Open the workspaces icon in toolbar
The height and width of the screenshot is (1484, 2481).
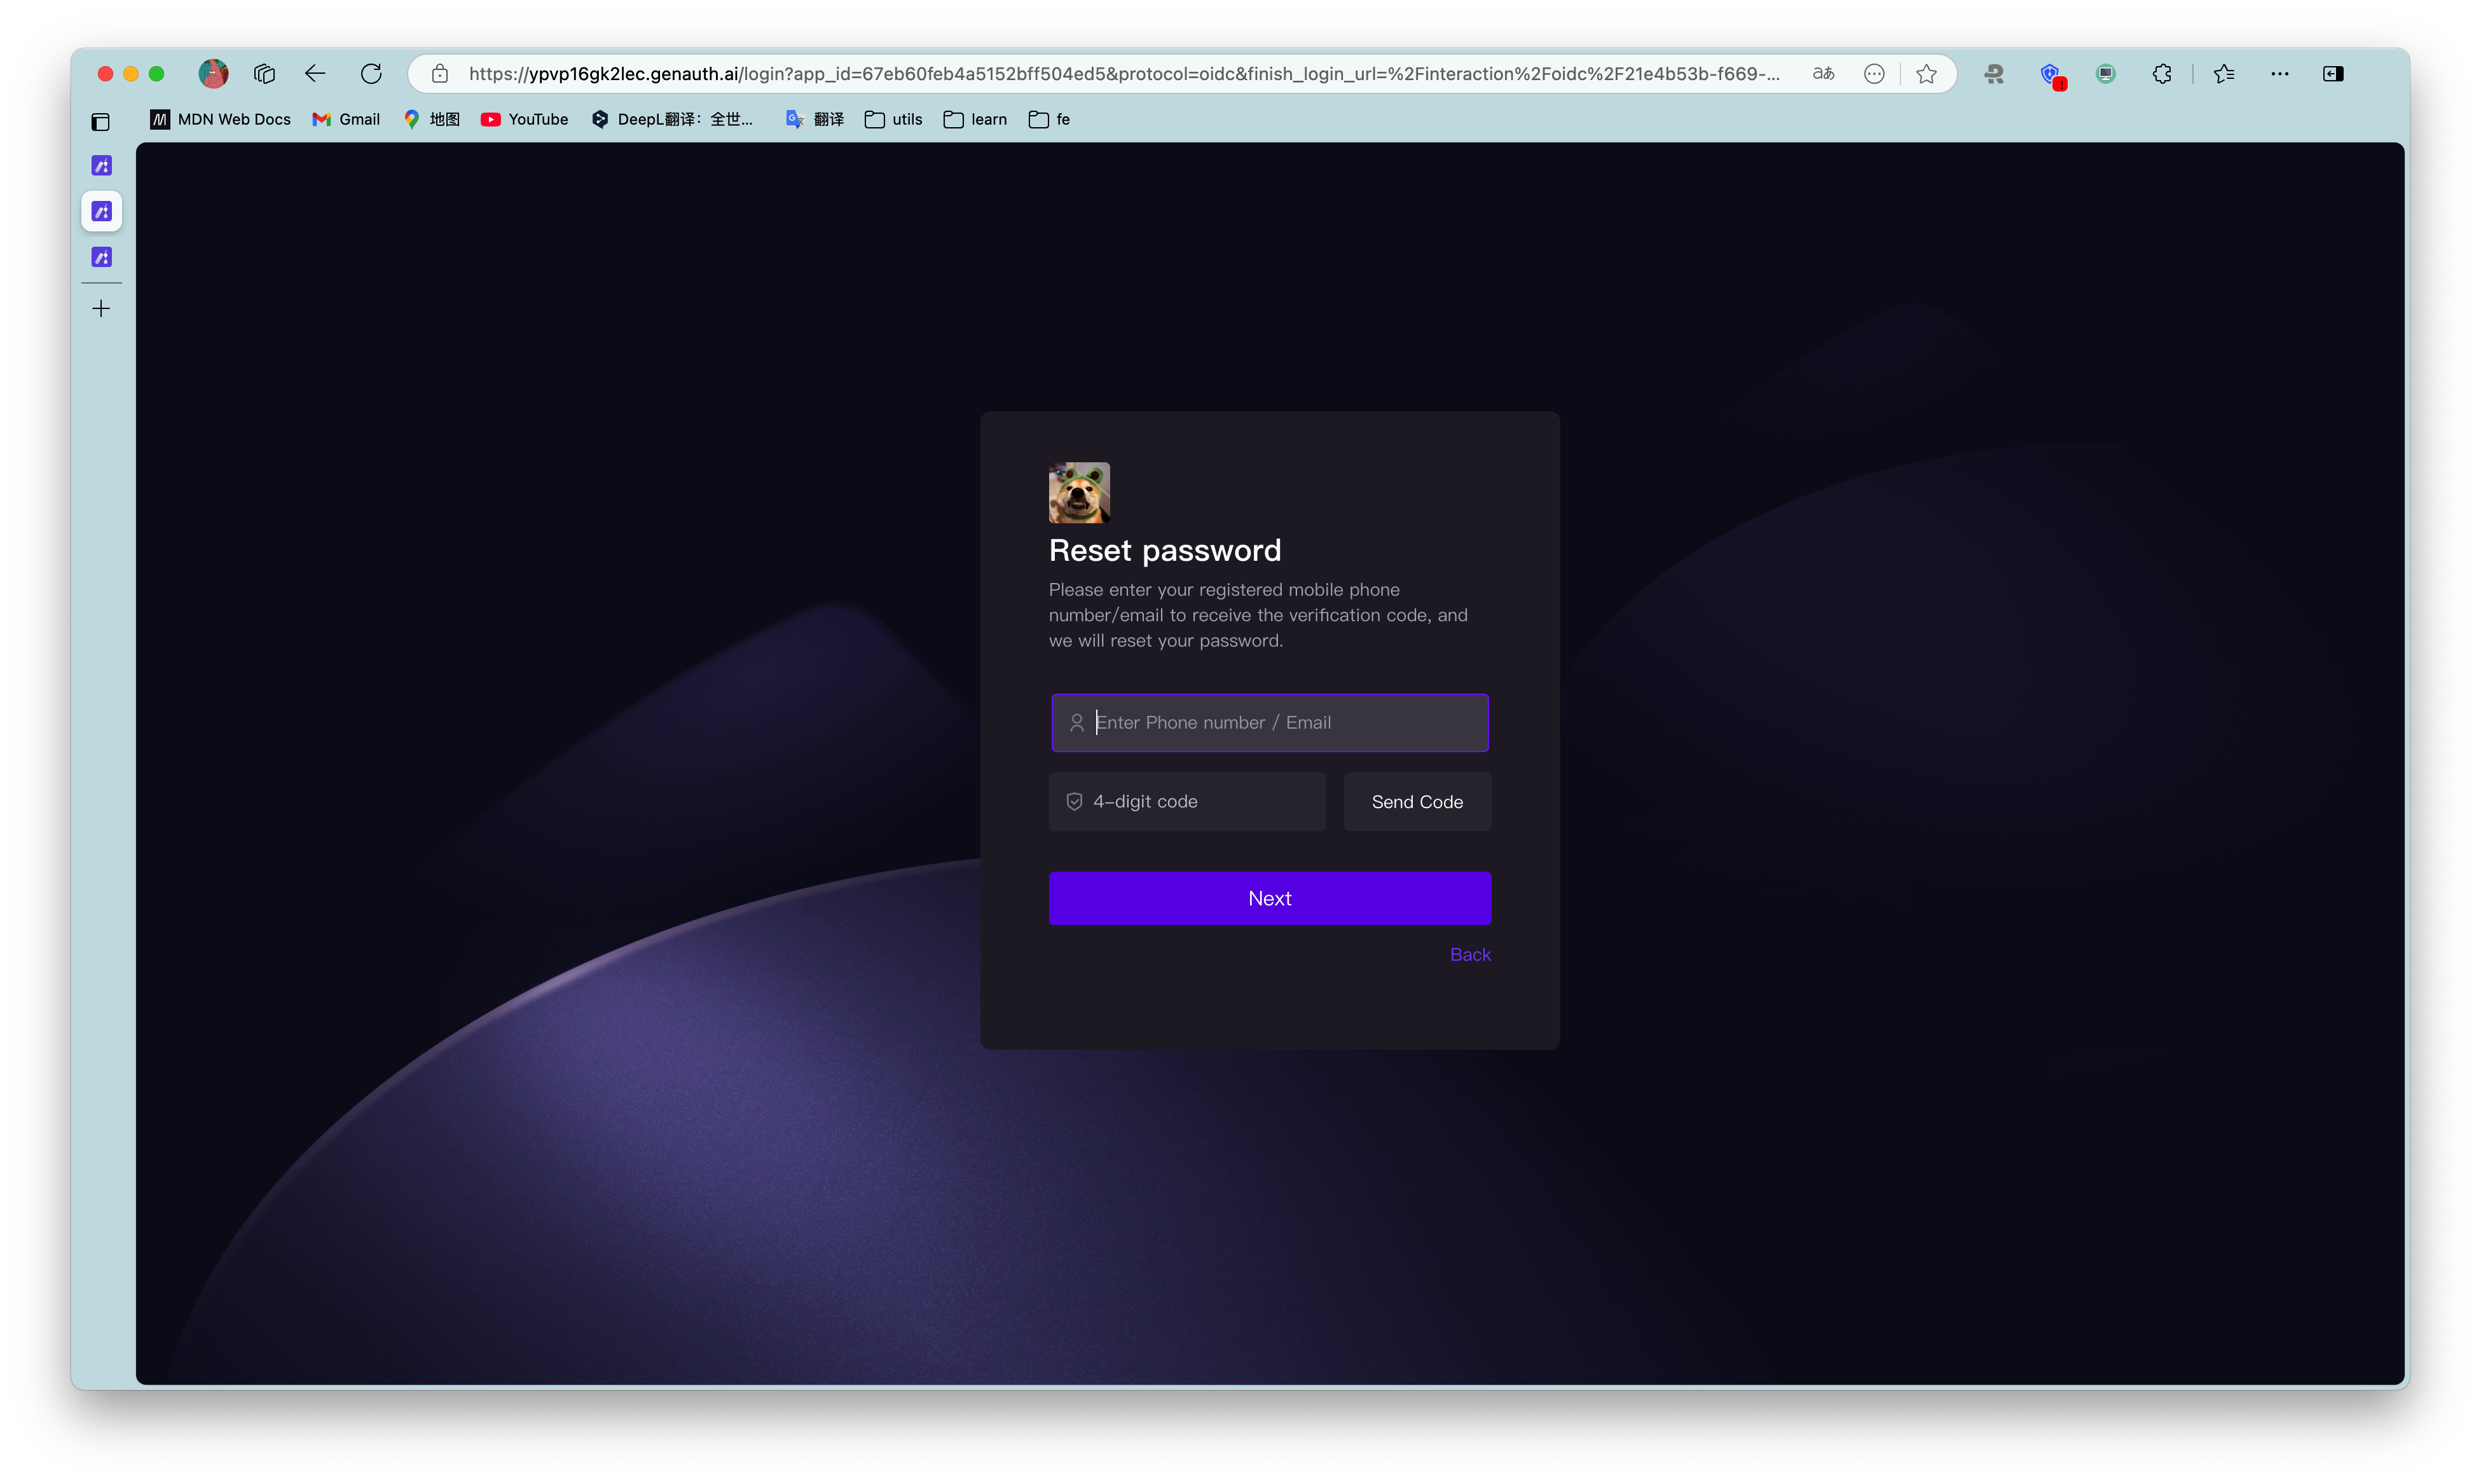click(264, 73)
